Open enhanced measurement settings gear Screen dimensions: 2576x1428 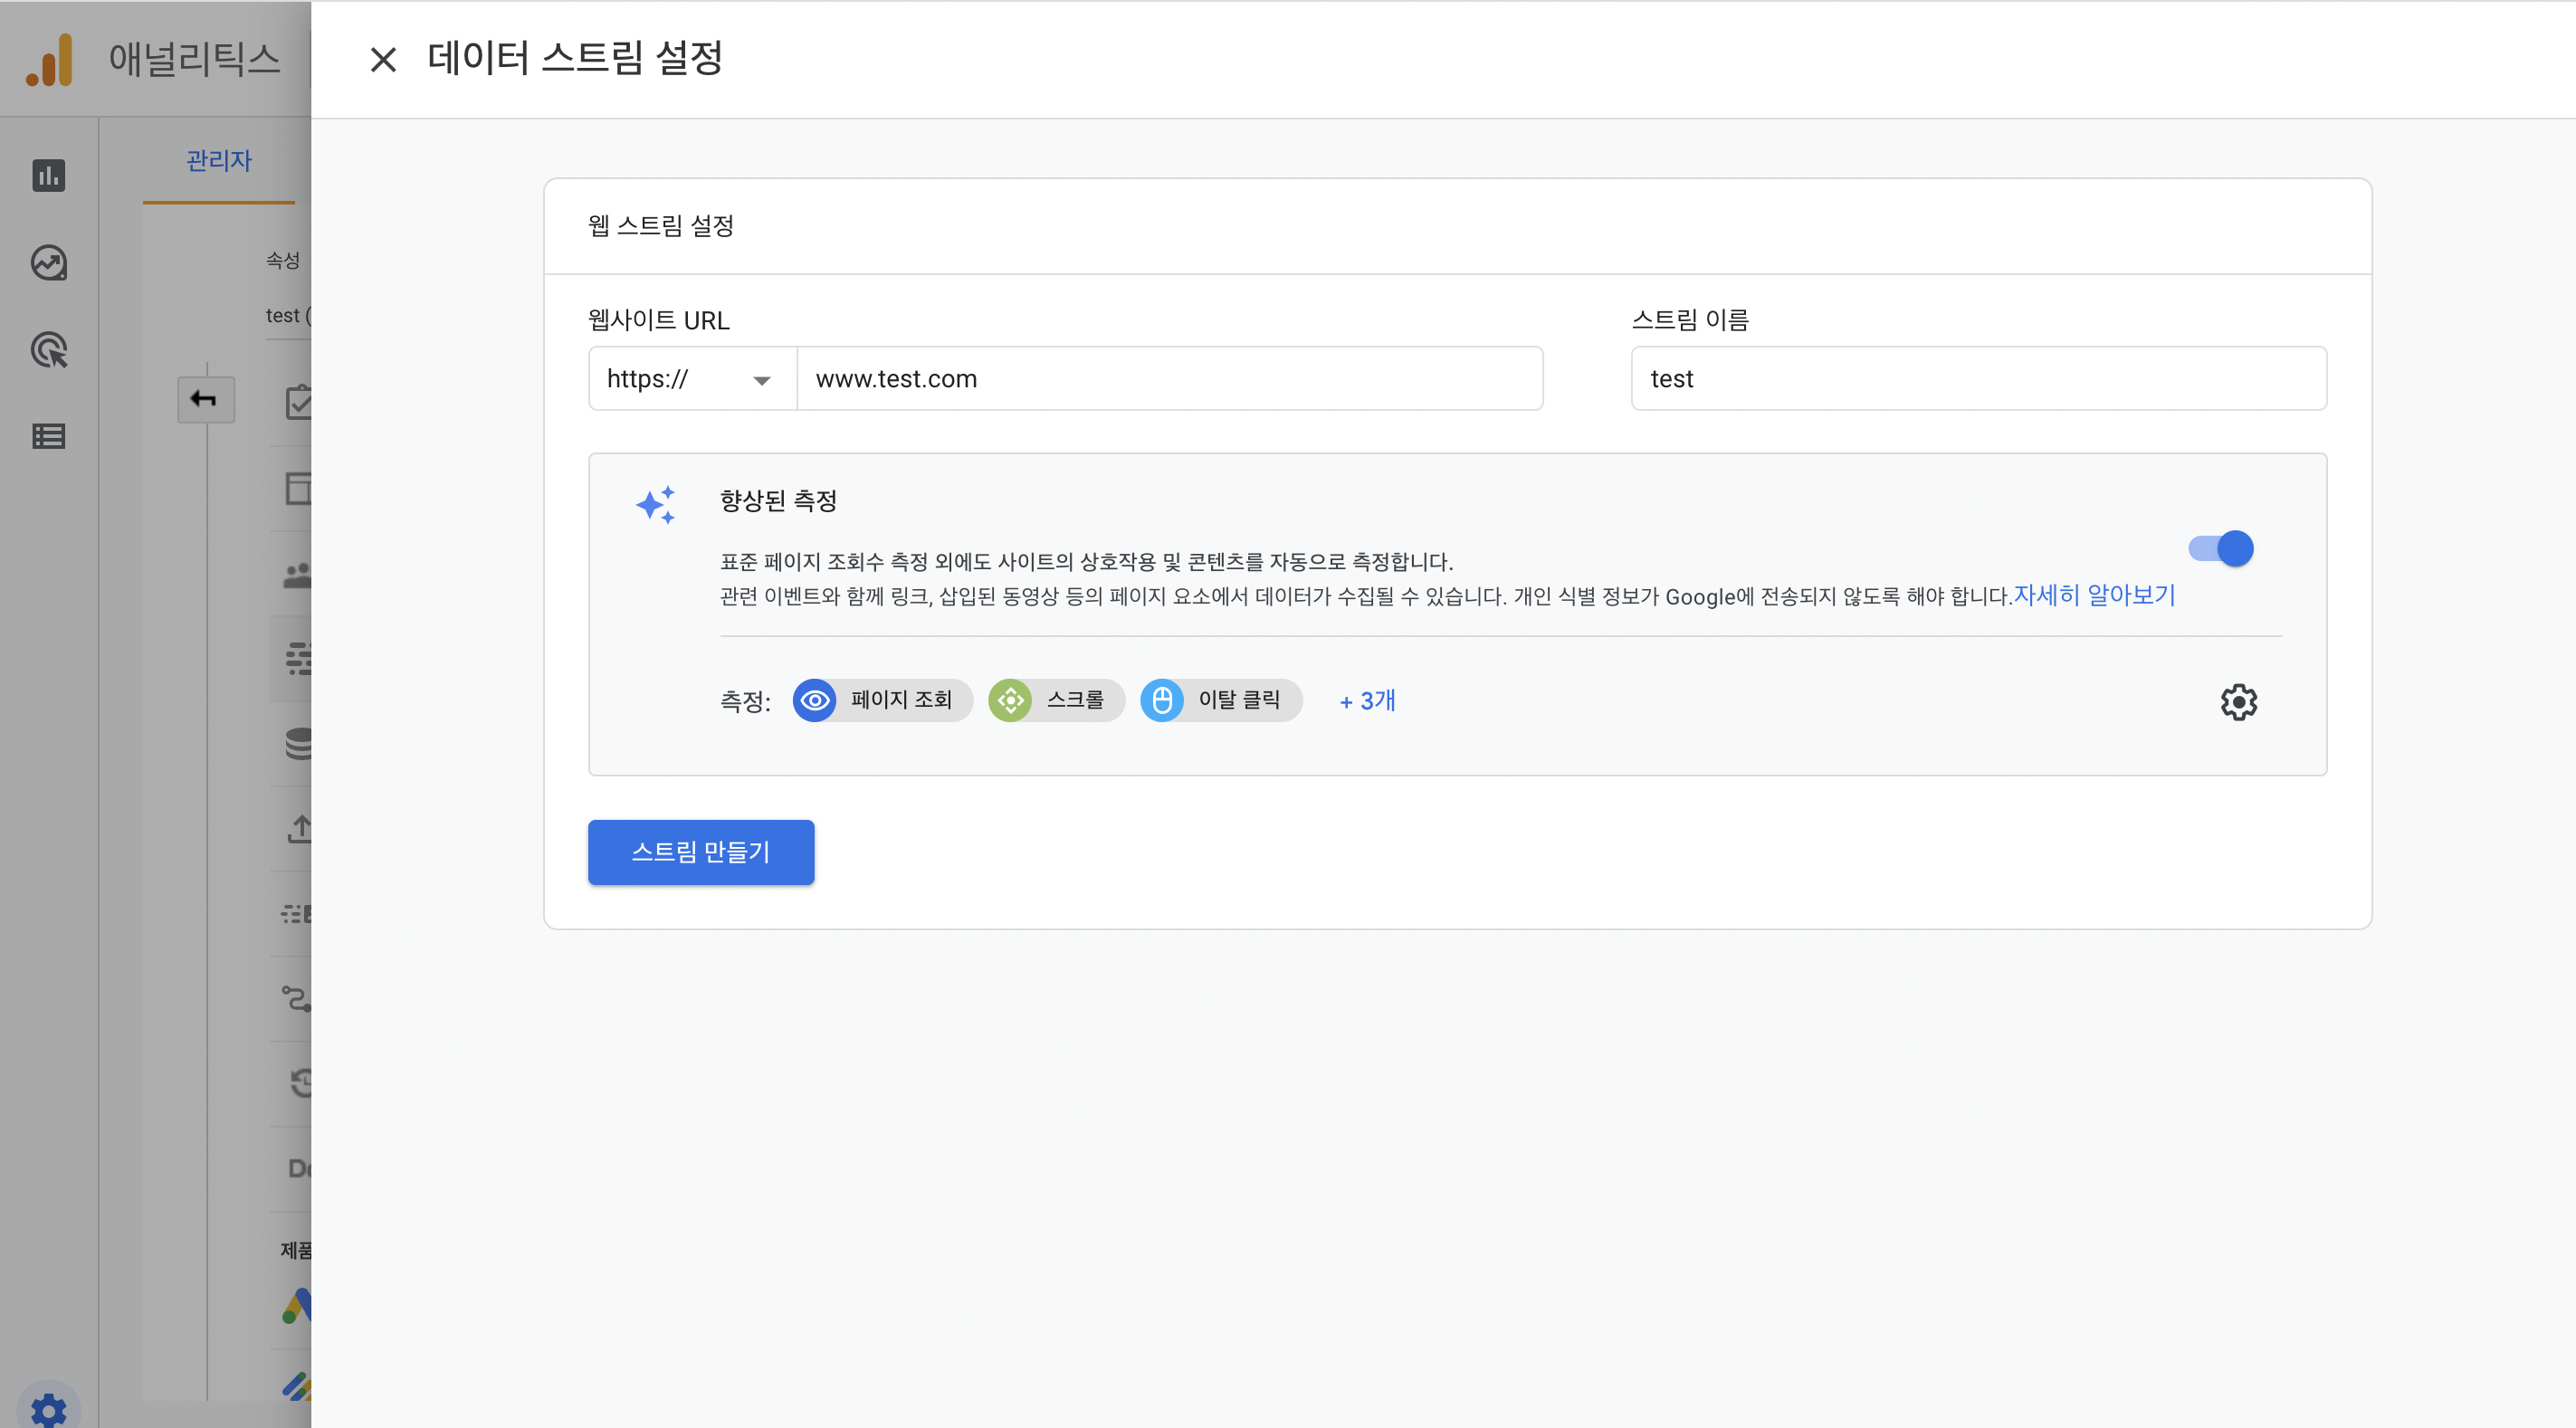[2238, 702]
